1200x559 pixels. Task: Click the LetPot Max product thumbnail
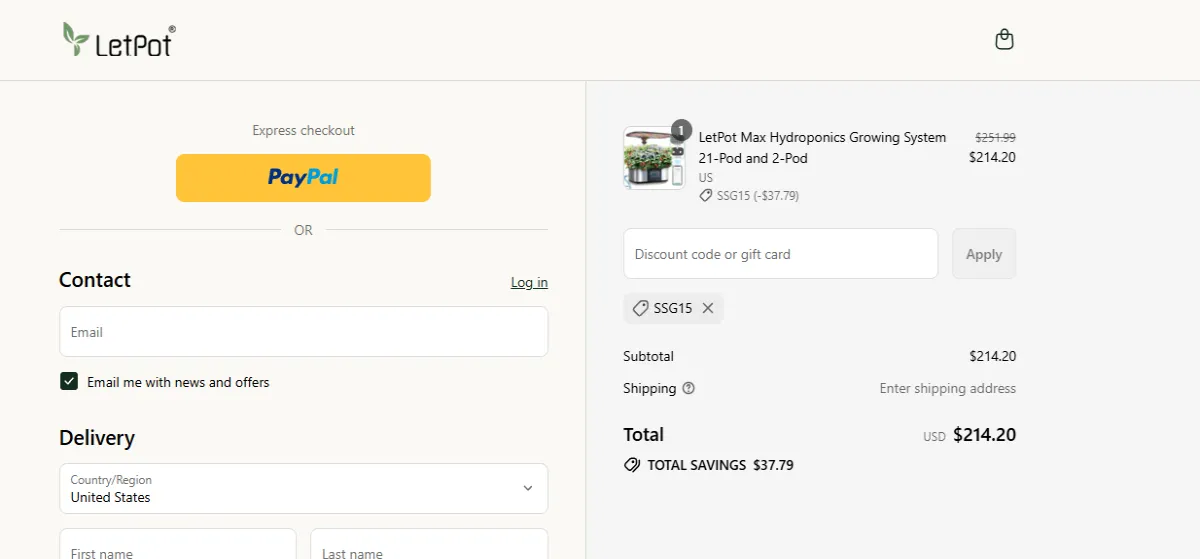[x=654, y=158]
